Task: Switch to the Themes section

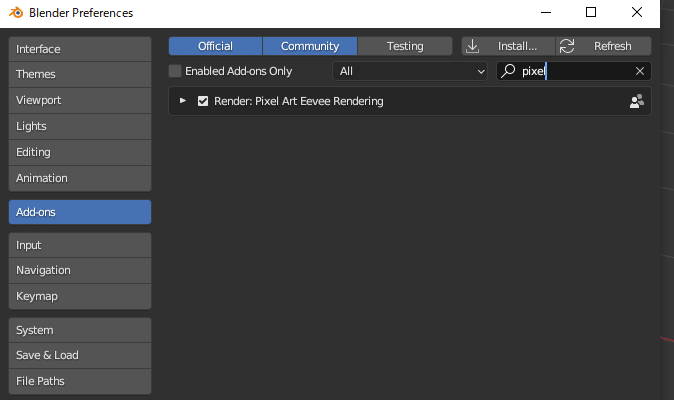Action: [80, 74]
